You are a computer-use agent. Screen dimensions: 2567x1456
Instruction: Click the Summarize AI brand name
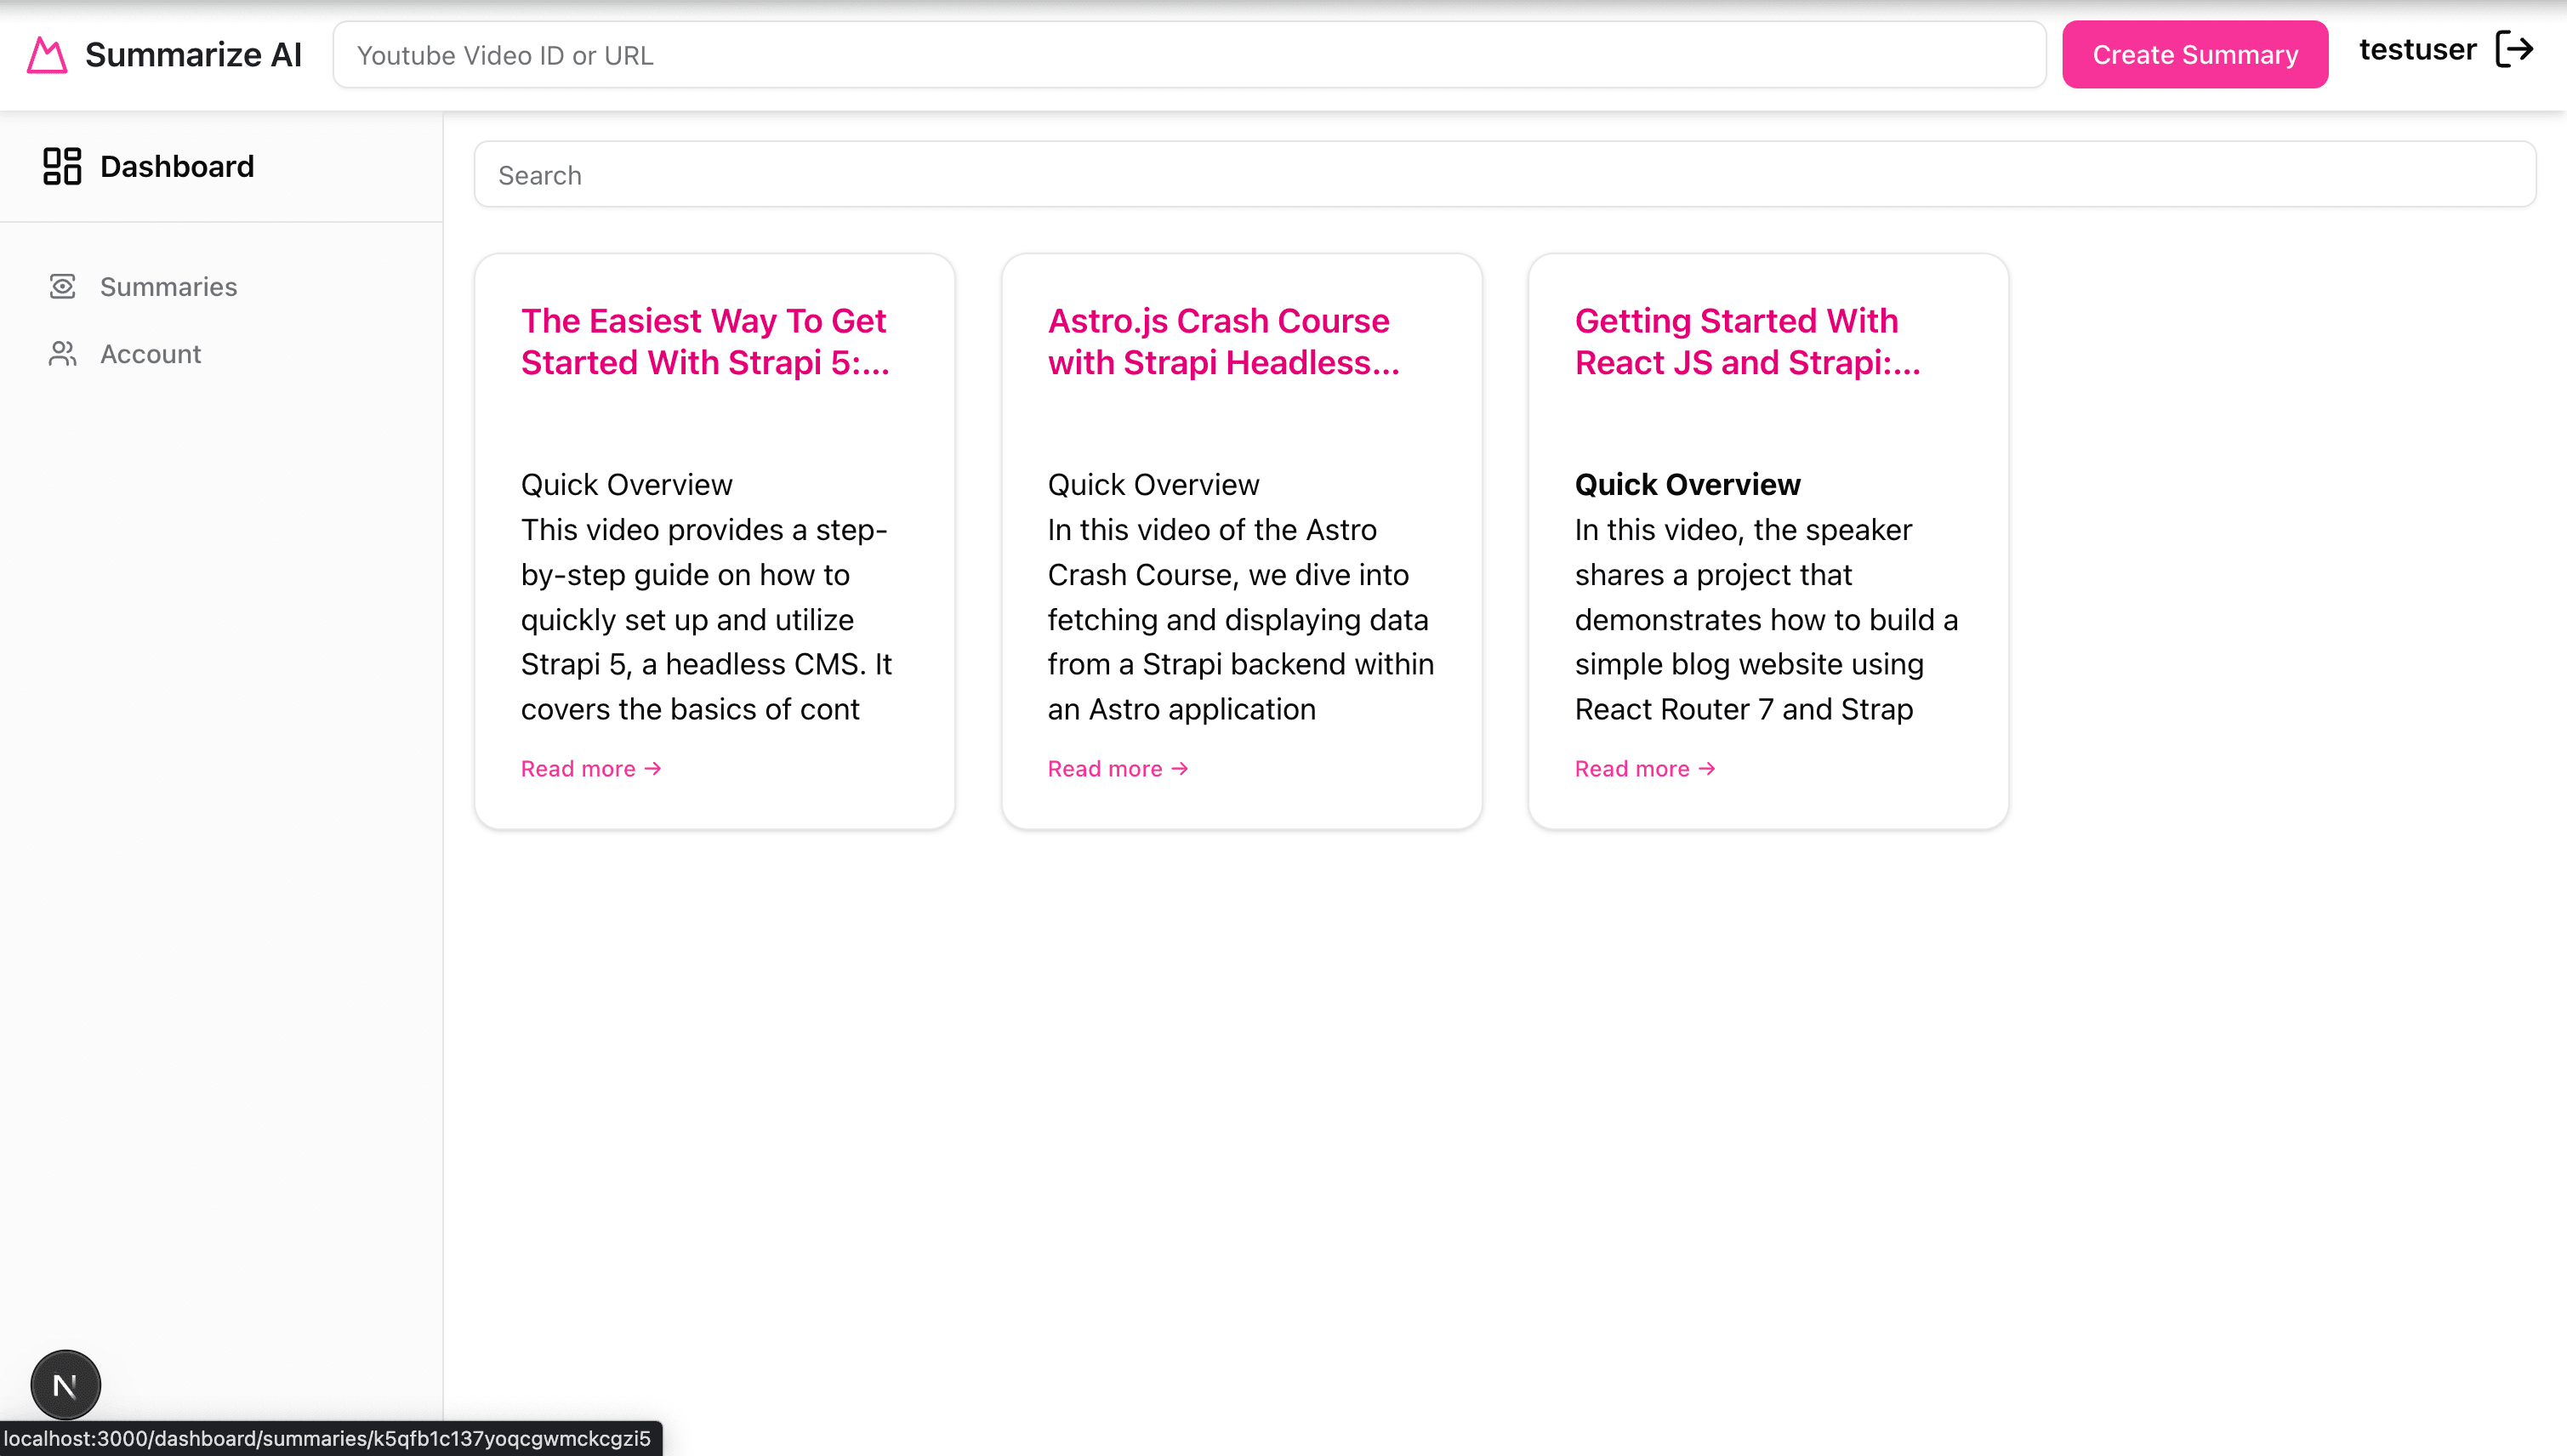point(193,55)
